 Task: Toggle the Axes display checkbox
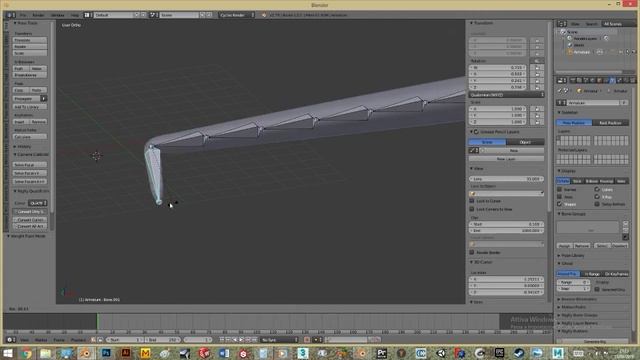560,197
